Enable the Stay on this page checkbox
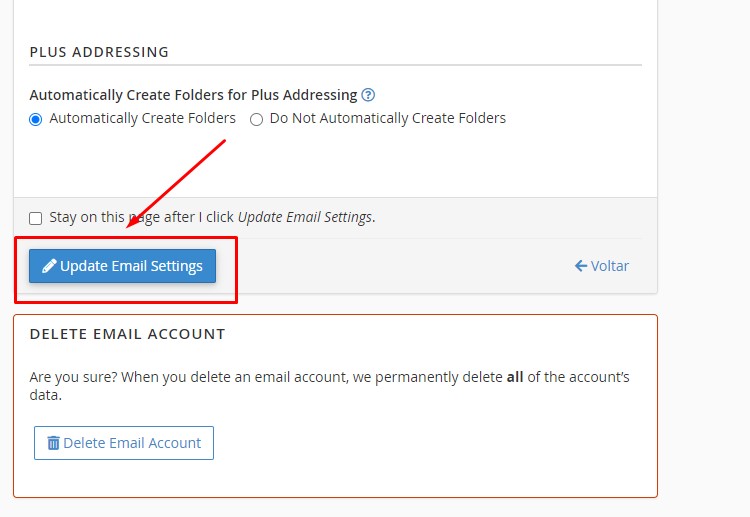Image resolution: width=750 pixels, height=517 pixels. pyautogui.click(x=36, y=218)
